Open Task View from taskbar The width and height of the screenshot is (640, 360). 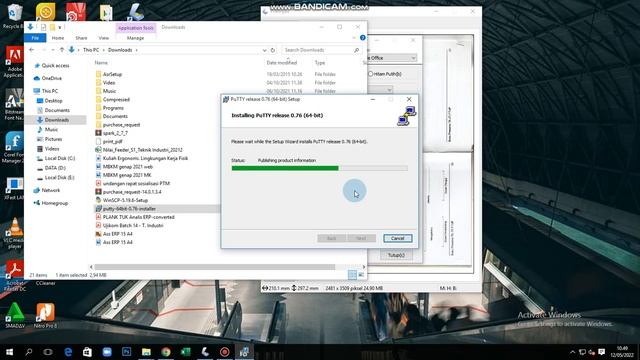pyautogui.click(x=48, y=352)
